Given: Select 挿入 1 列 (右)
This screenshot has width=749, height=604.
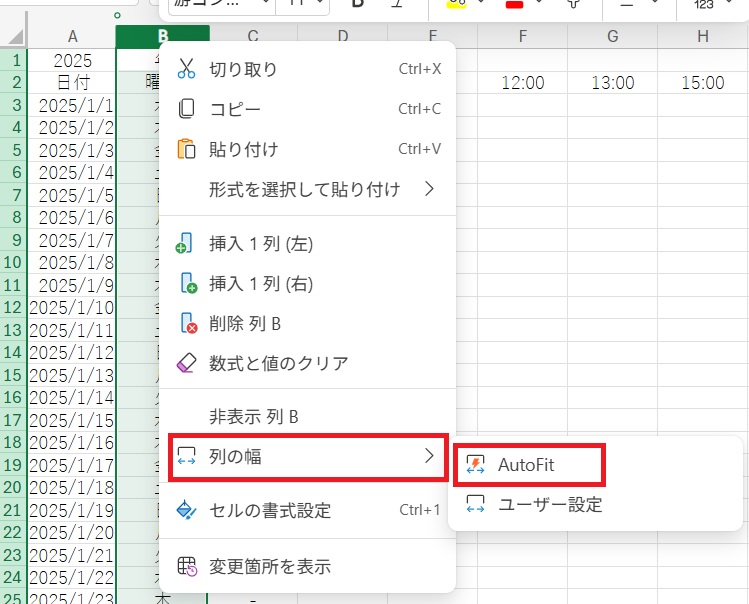Looking at the screenshot, I should [x=307, y=284].
